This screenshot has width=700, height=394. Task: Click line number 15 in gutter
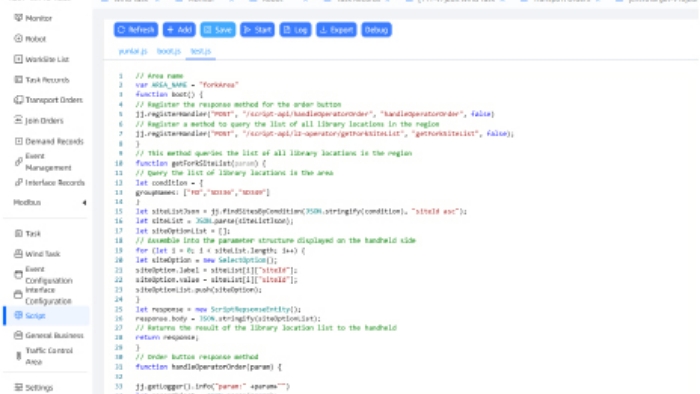(x=119, y=212)
